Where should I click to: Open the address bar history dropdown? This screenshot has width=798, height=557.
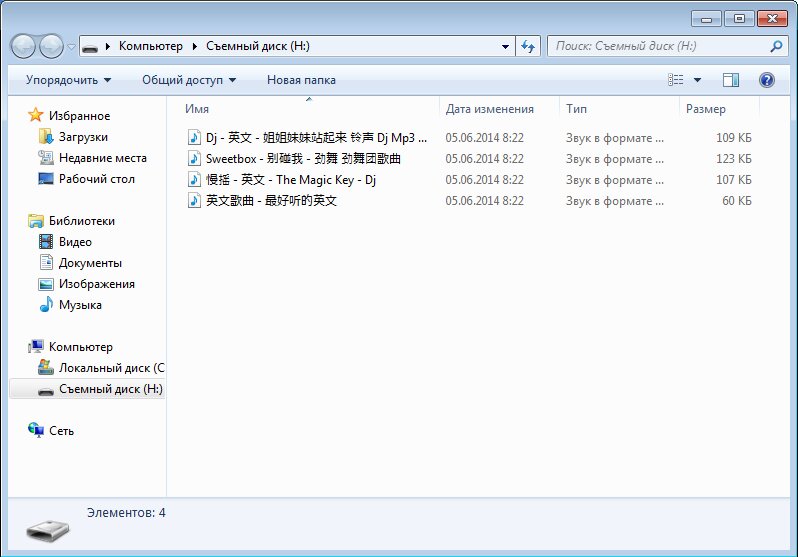505,47
